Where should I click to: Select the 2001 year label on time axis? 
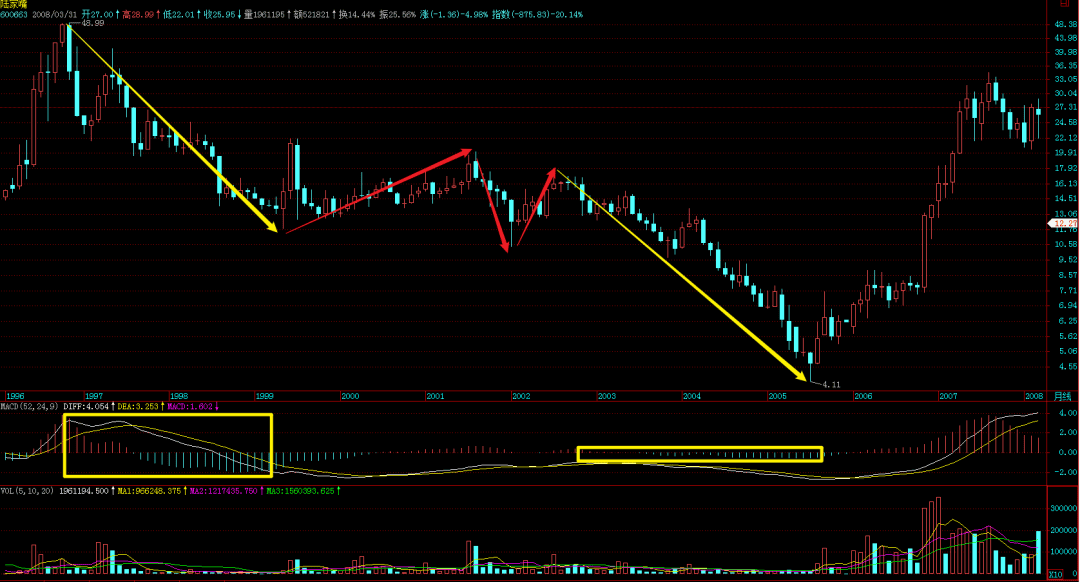click(435, 396)
